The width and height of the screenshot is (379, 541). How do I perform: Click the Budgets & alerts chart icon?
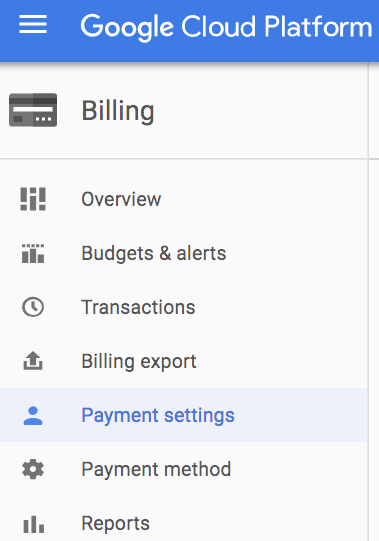(33, 253)
